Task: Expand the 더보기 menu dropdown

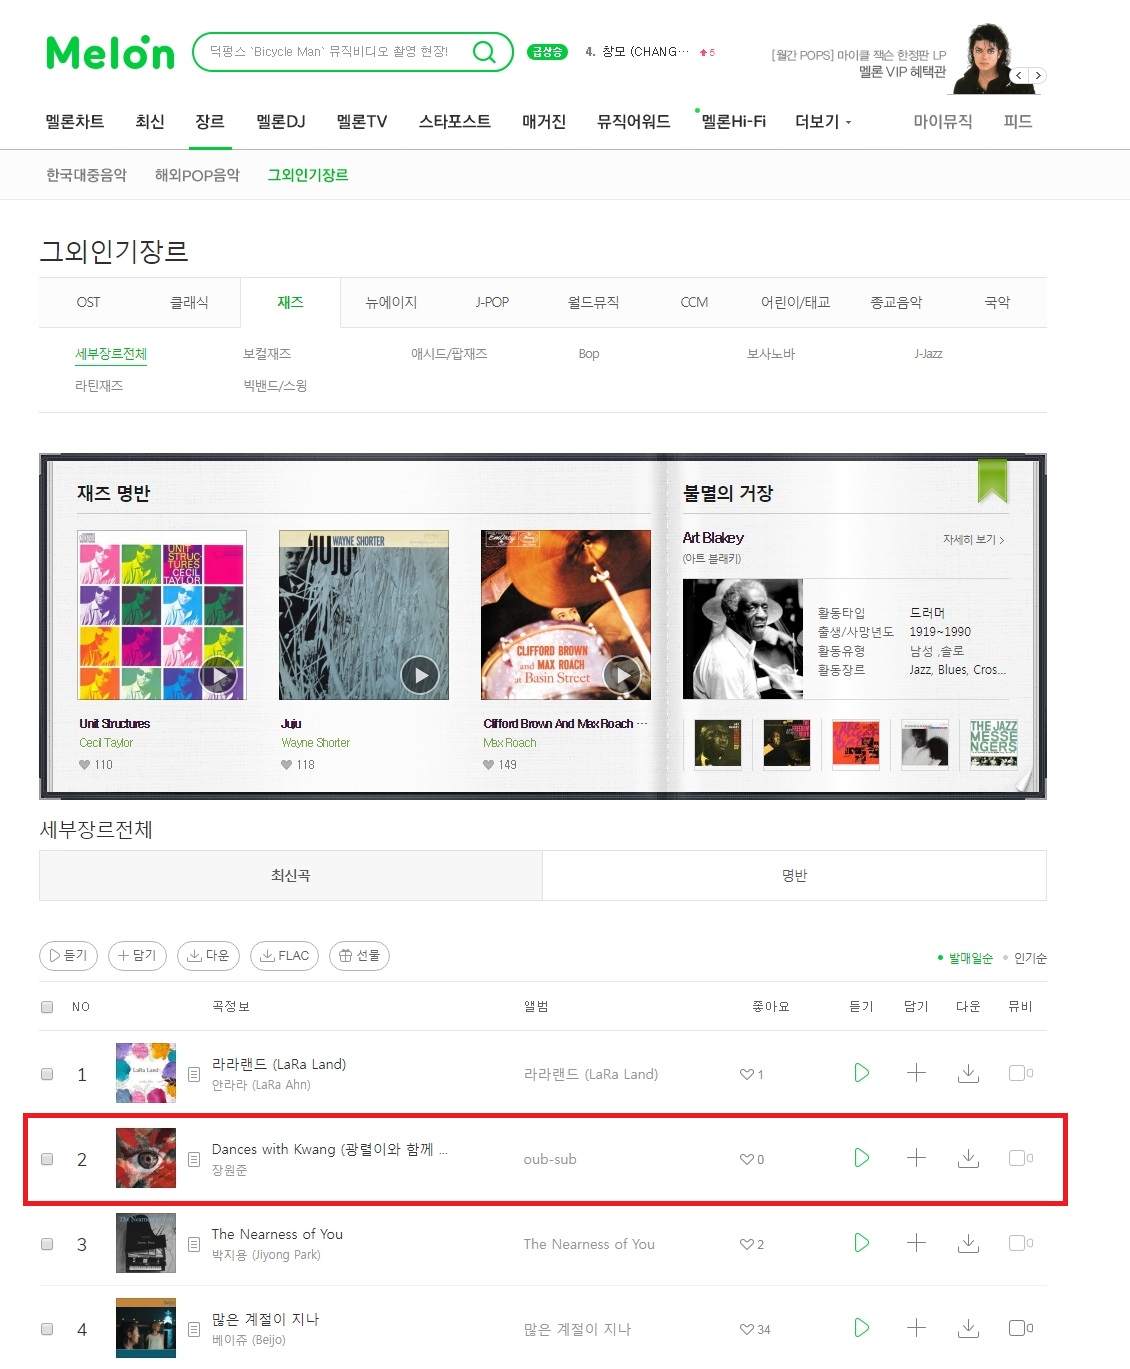Action: pyautogui.click(x=823, y=121)
